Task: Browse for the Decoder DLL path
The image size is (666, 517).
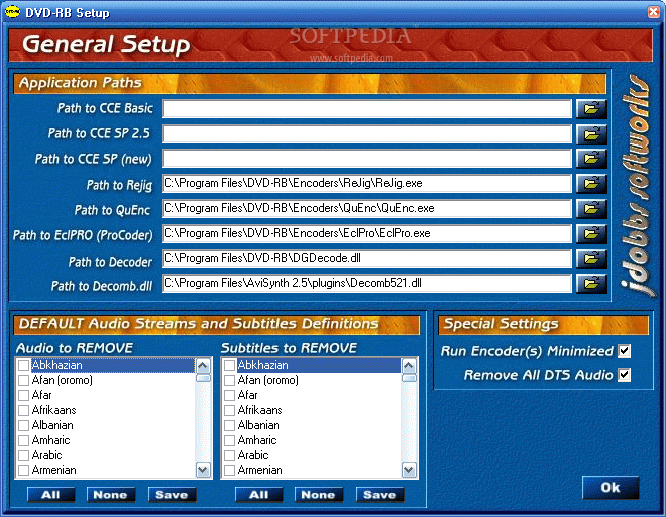Action: pyautogui.click(x=591, y=259)
